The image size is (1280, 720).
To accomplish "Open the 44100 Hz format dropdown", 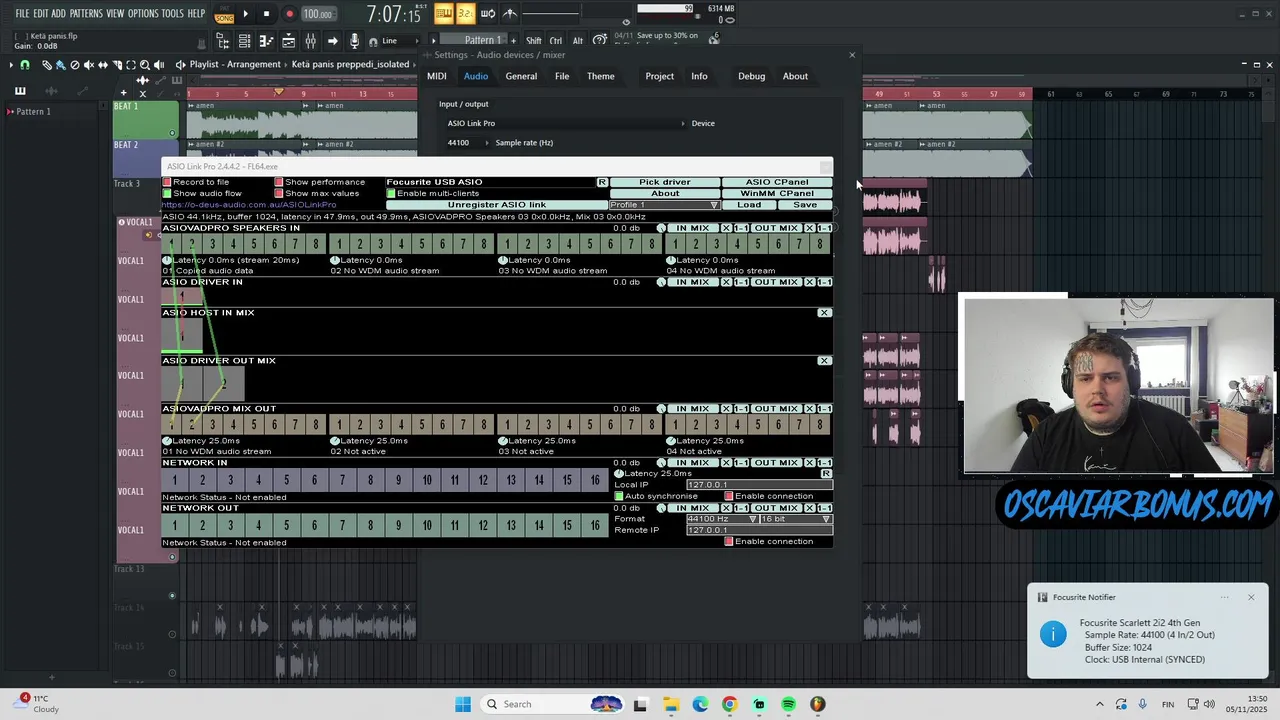I will tap(722, 519).
